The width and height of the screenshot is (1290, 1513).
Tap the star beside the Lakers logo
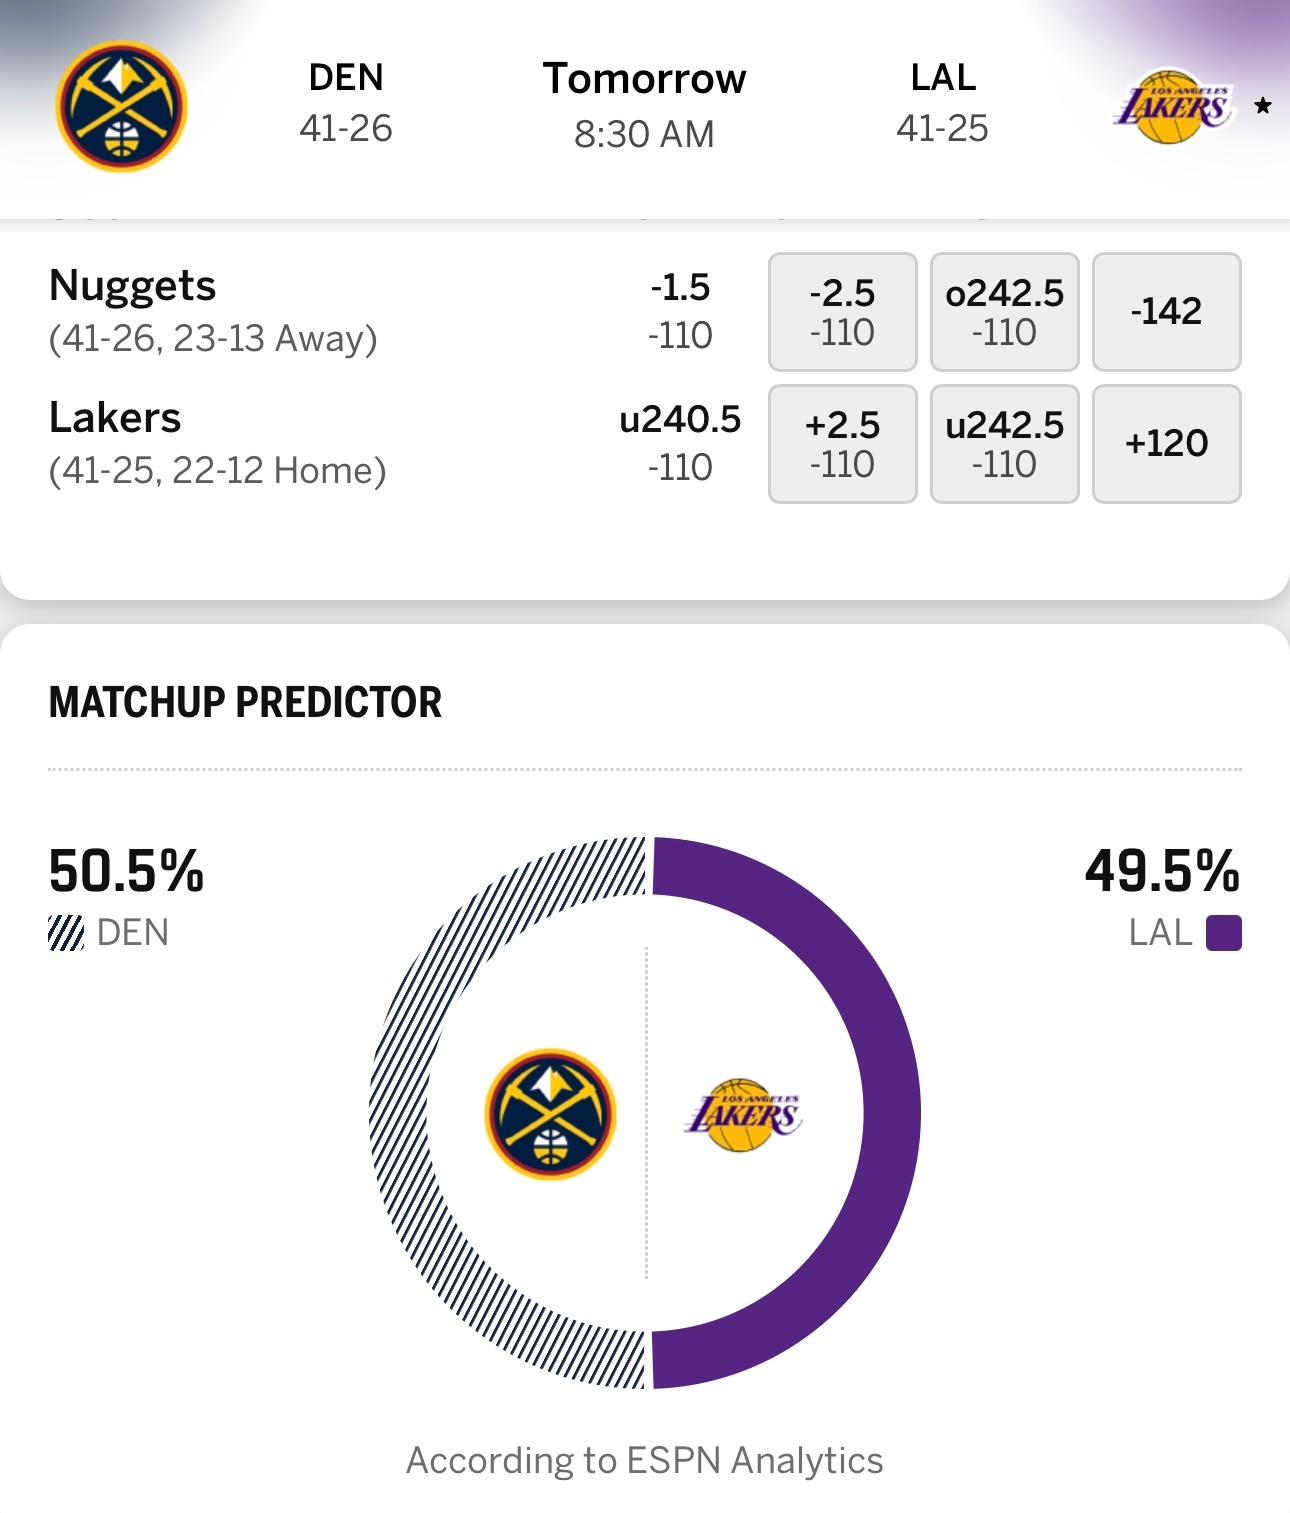pyautogui.click(x=1263, y=106)
